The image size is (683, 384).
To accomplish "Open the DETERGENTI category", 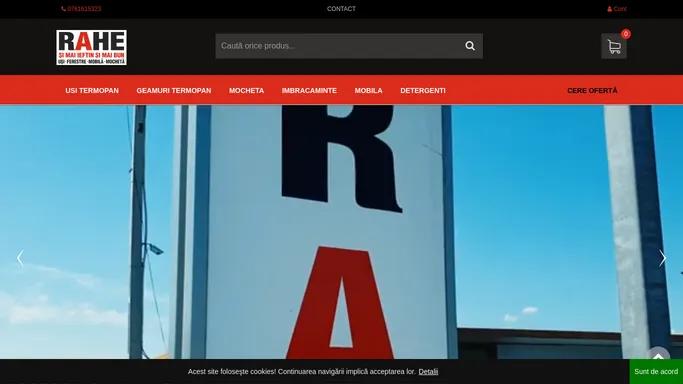I will click(423, 91).
